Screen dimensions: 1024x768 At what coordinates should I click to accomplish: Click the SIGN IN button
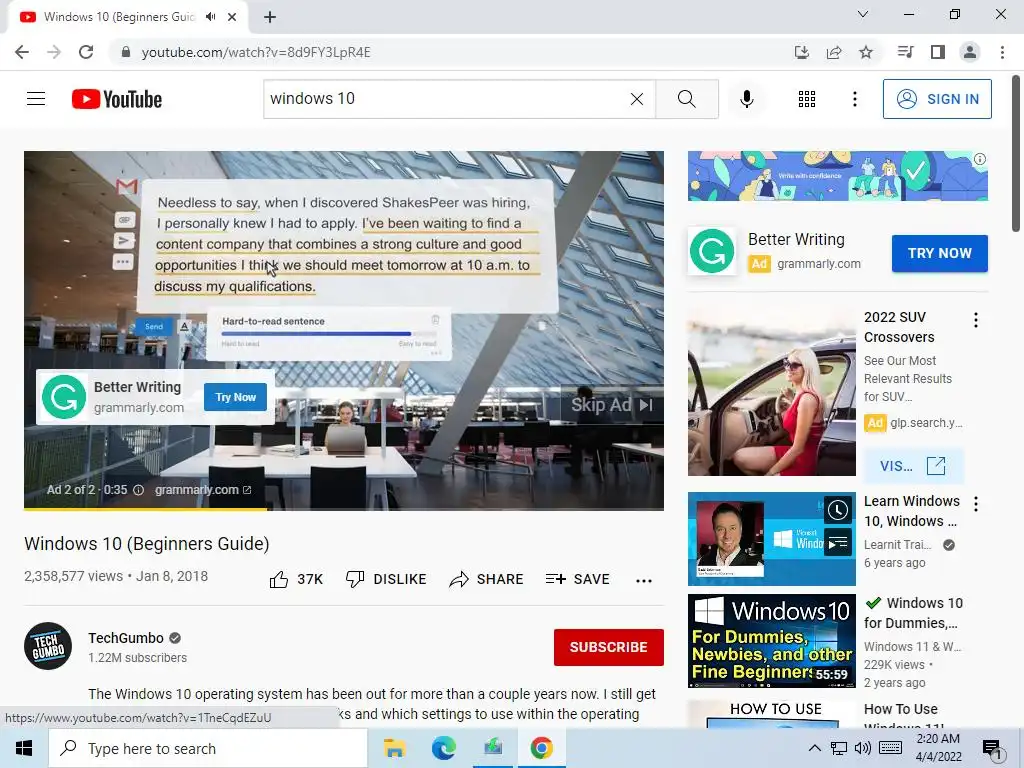pyautogui.click(x=937, y=99)
